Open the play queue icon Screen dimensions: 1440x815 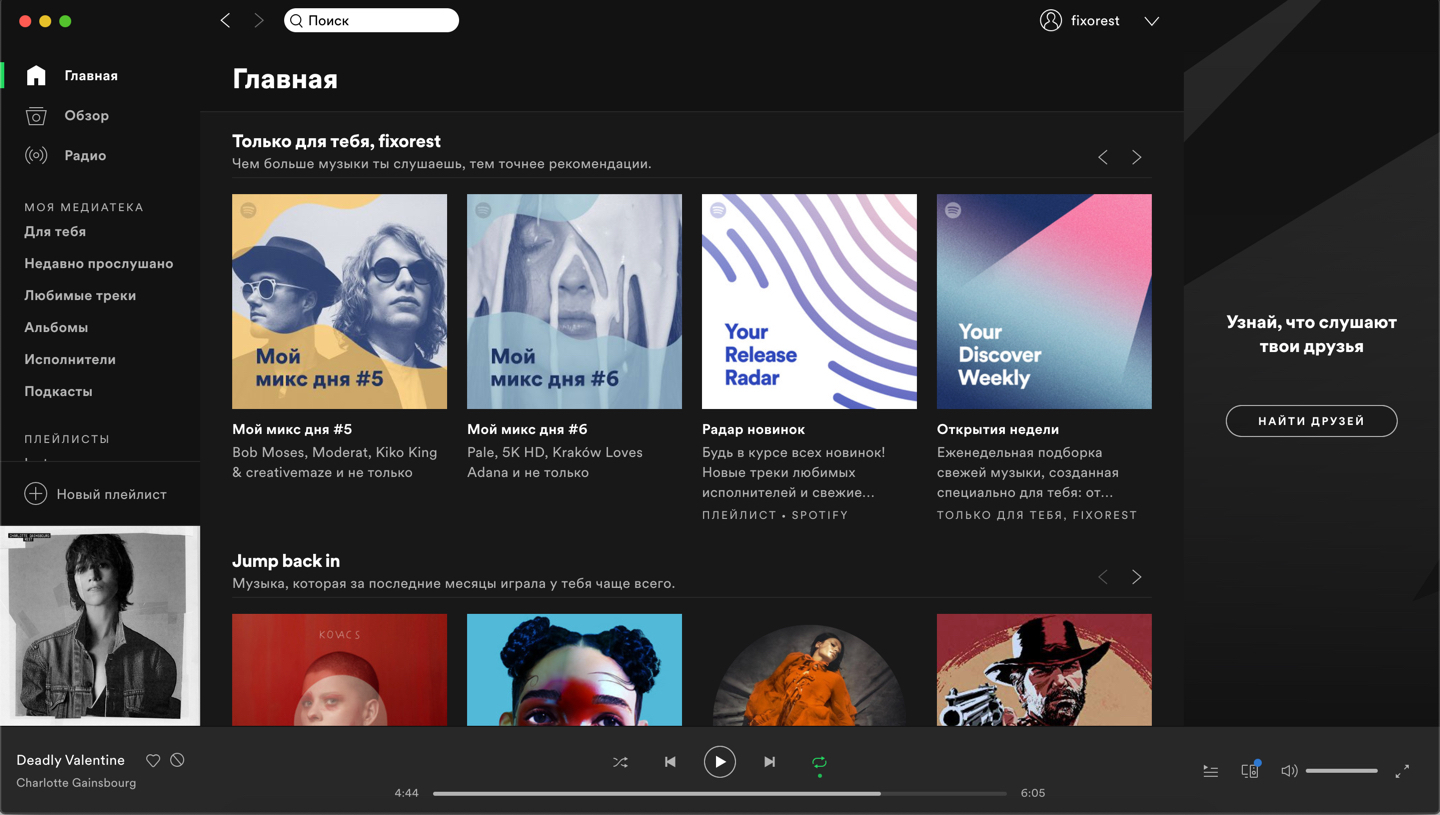pyautogui.click(x=1210, y=771)
